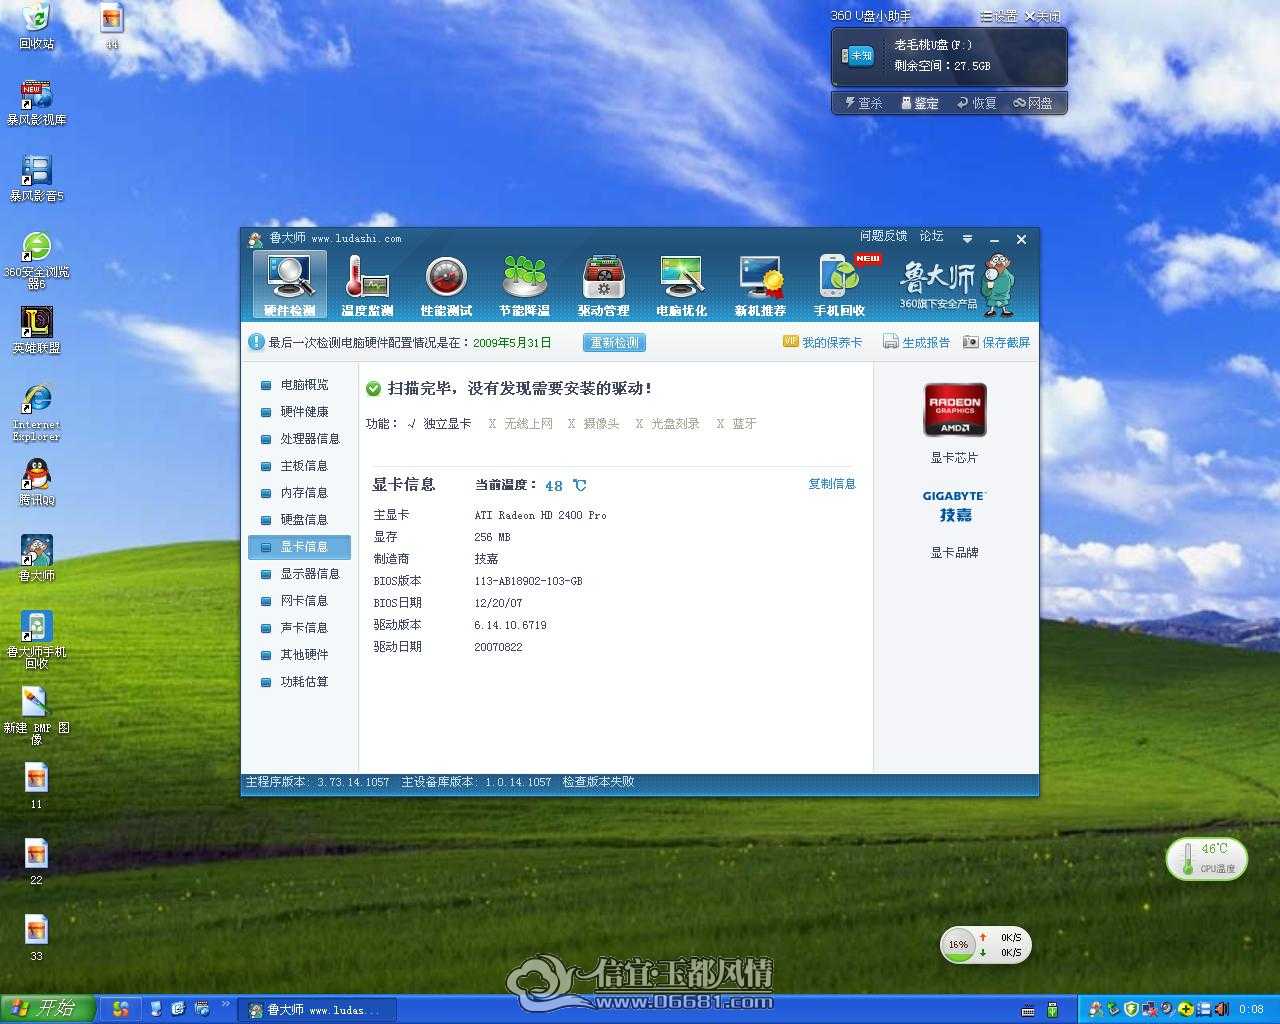Open the 新机推荐 section

point(760,285)
